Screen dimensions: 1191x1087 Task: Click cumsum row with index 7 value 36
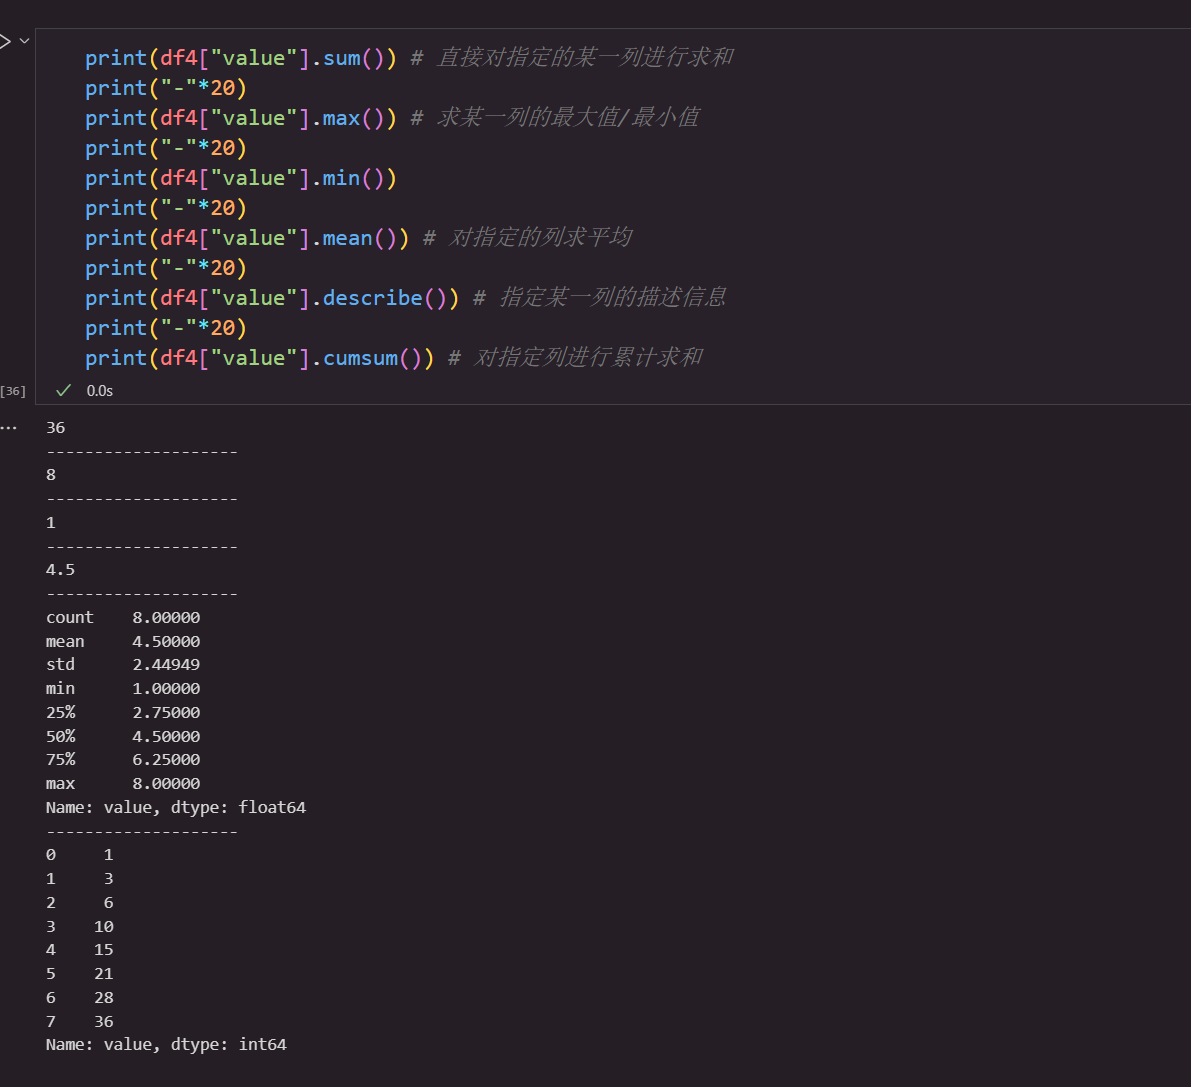(80, 1022)
